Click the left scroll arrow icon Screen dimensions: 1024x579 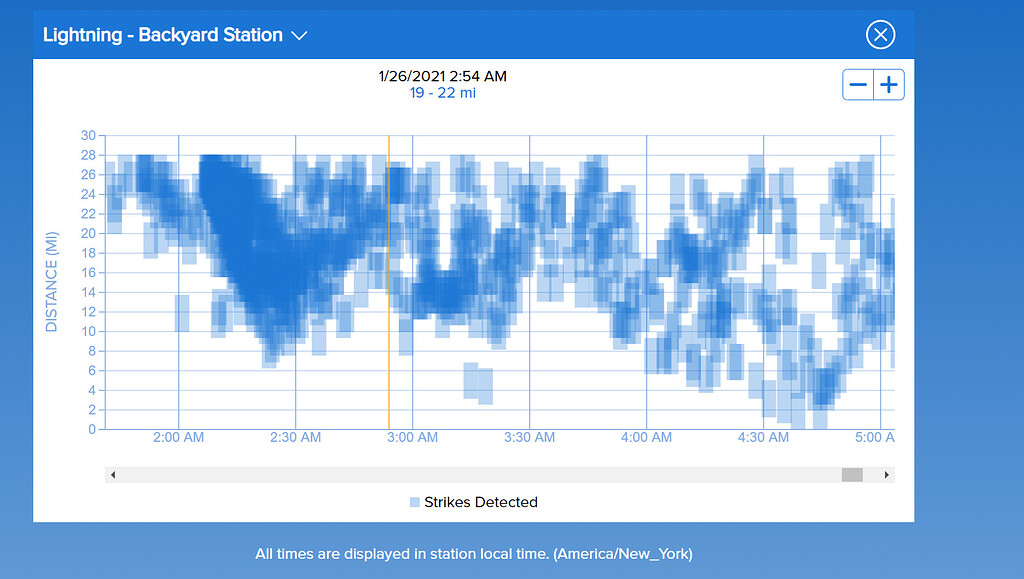(113, 474)
